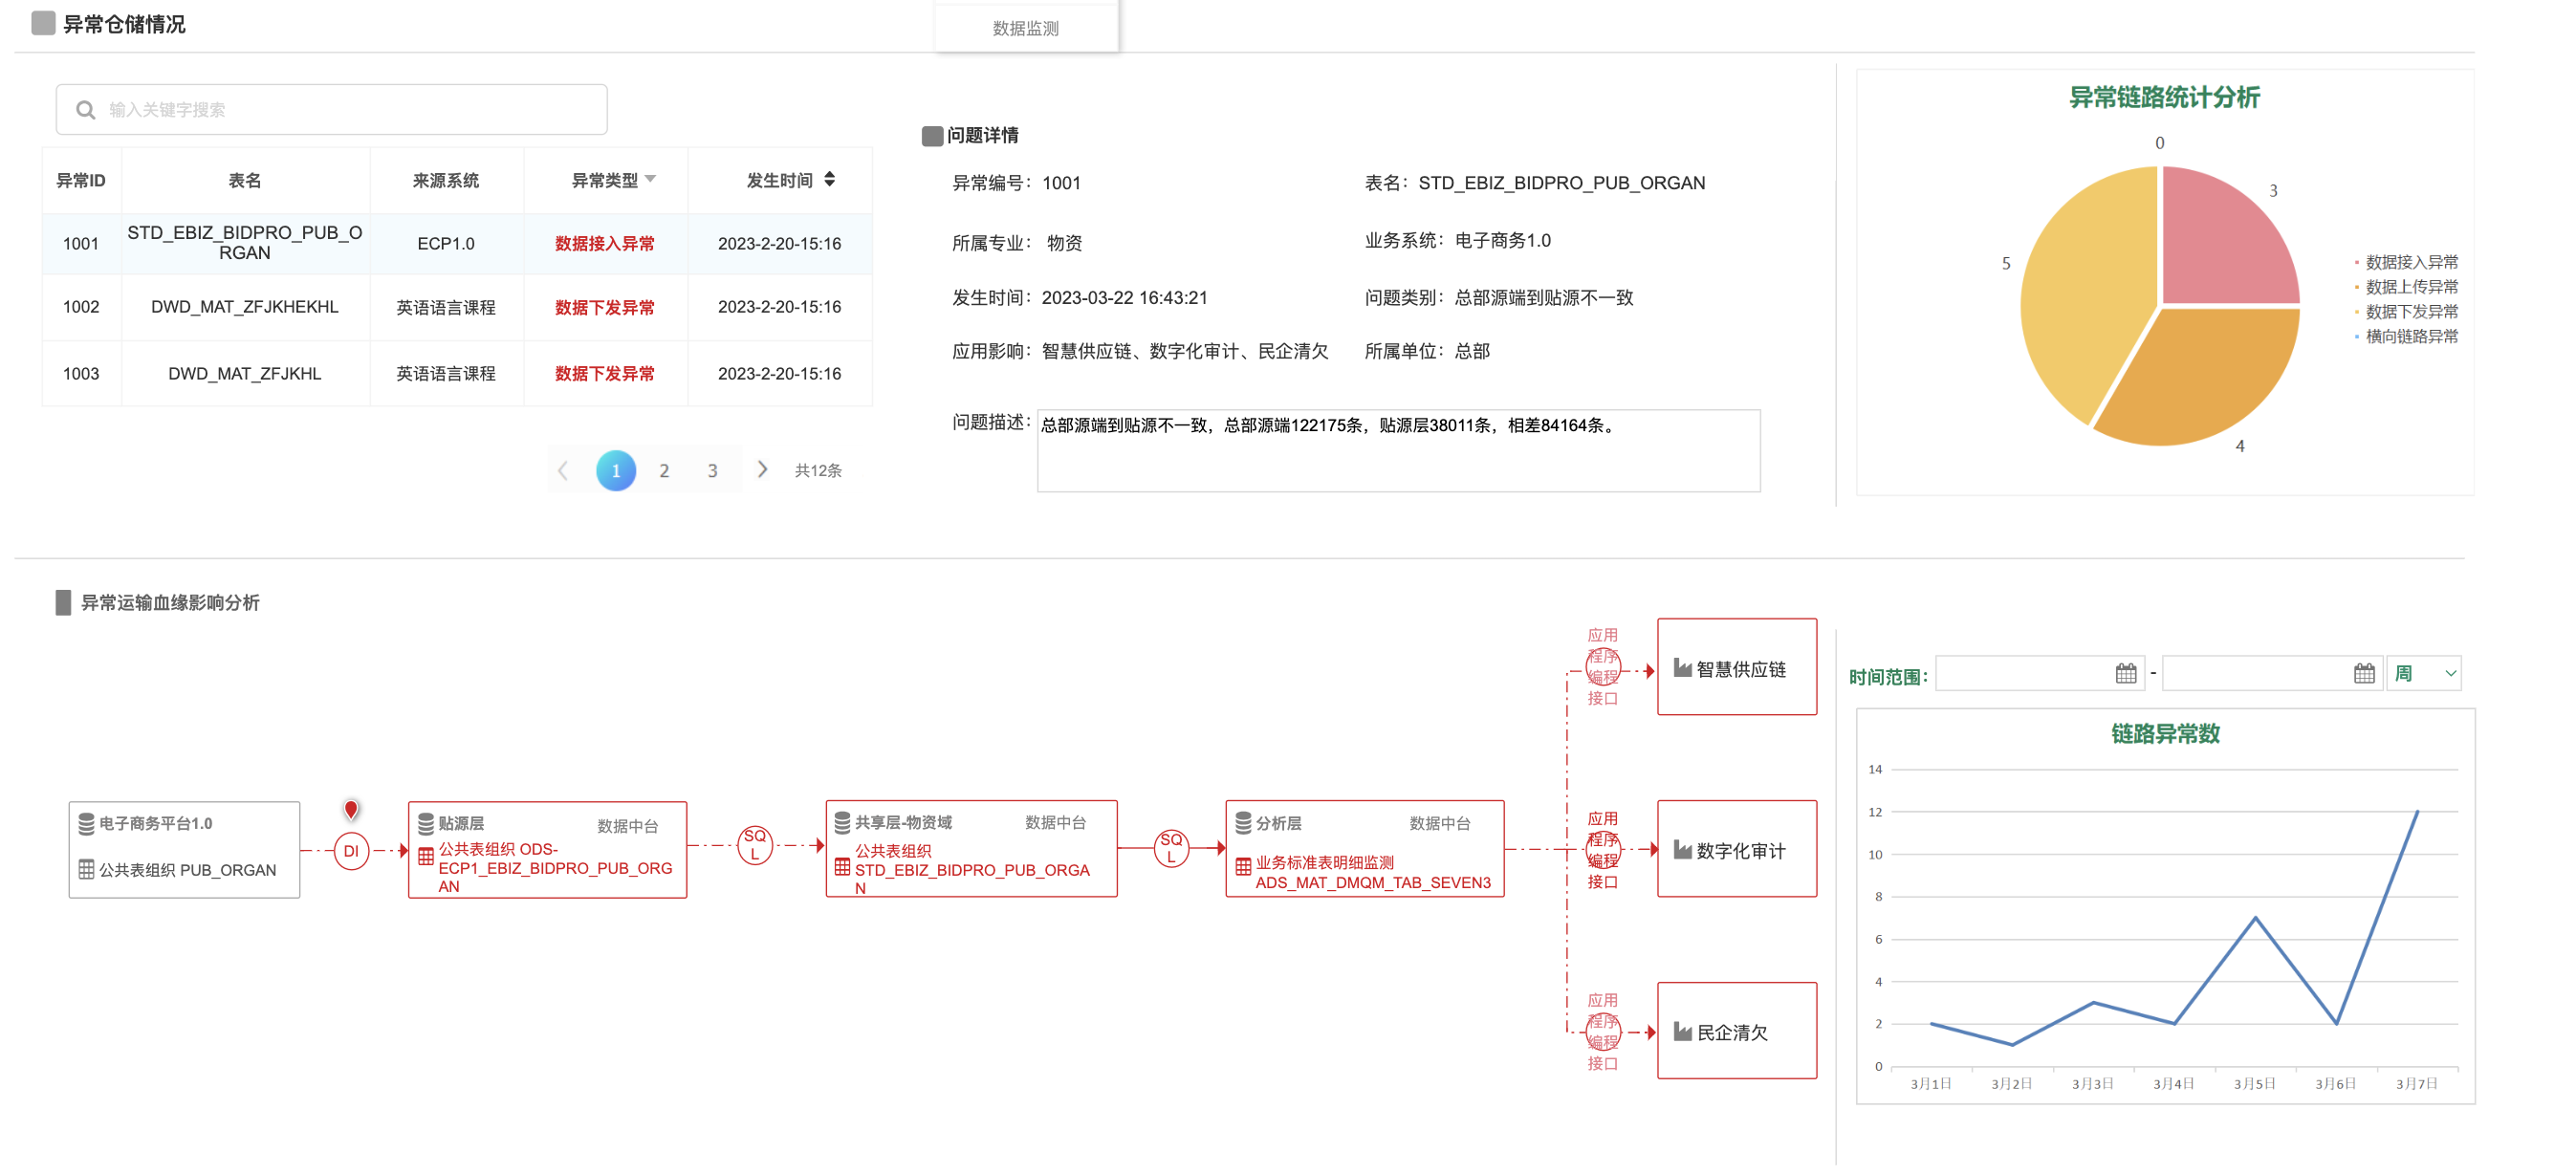Click the keyword search input field

tap(331, 110)
